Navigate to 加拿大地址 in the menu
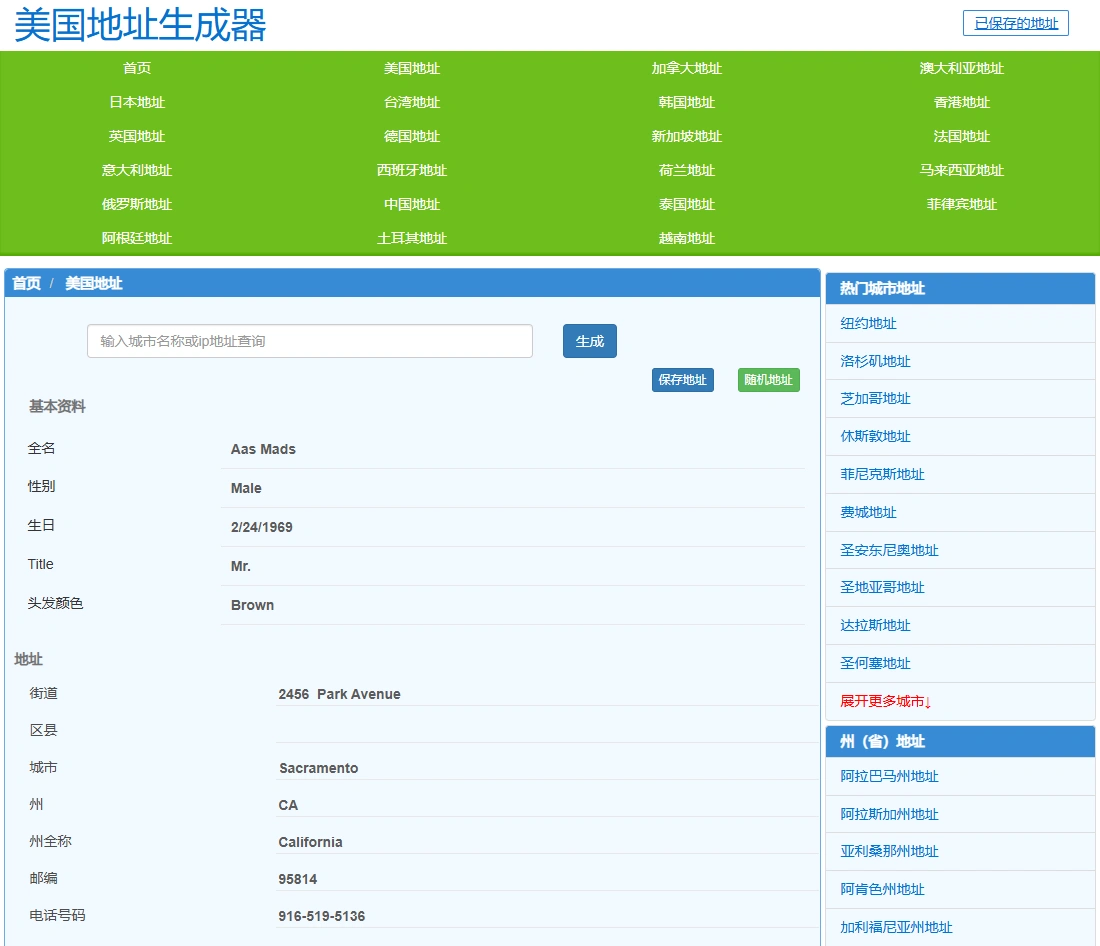Screen dimensions: 1100x946 tap(687, 68)
